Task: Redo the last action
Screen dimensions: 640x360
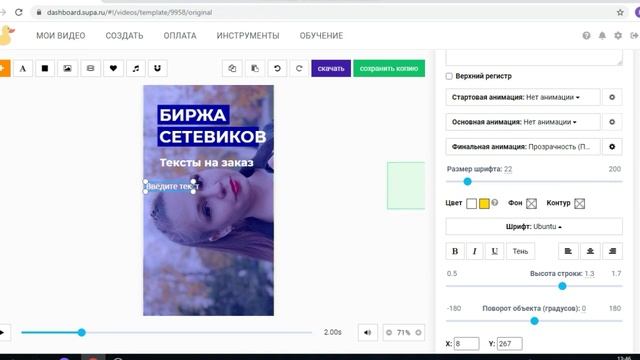Action: coord(299,69)
